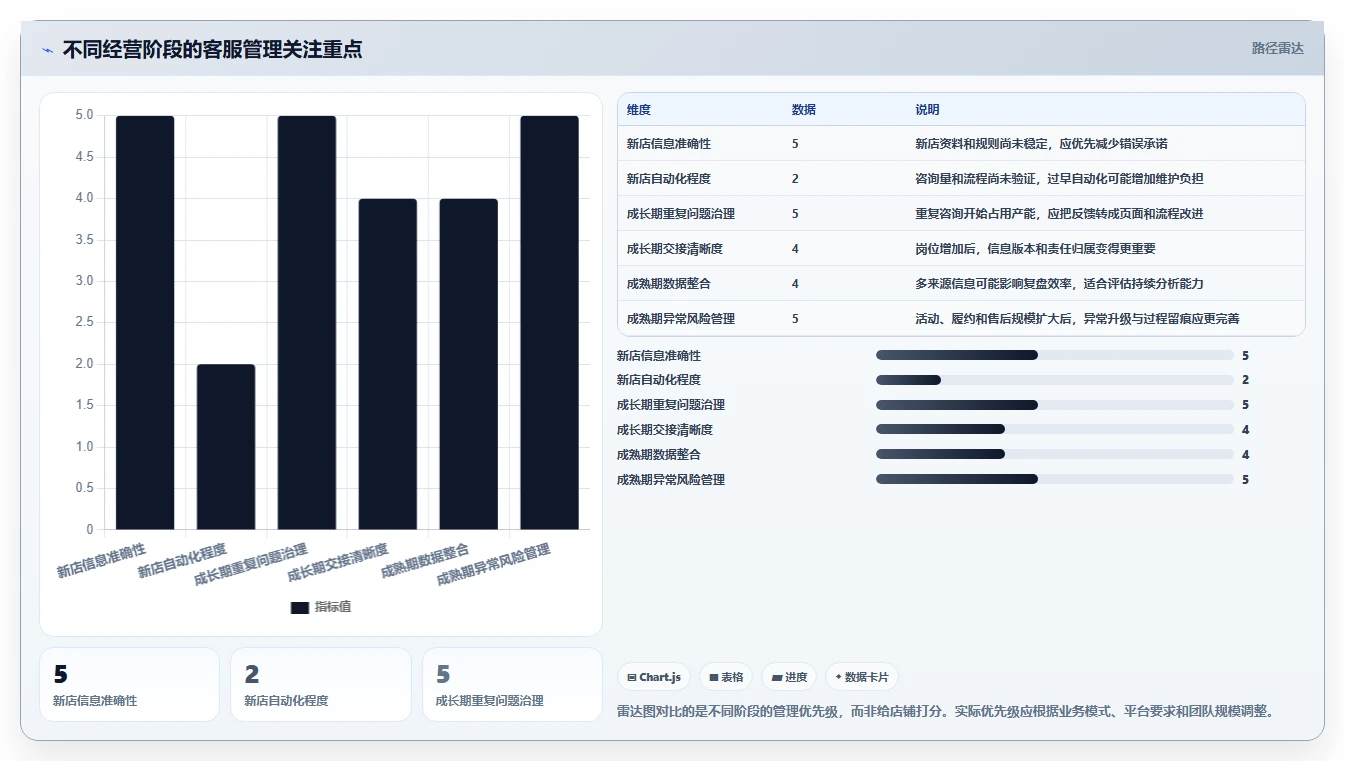Click the 成长期交接清晰度 progress bar
Viewport: 1345px width, 761px height.
click(1055, 430)
